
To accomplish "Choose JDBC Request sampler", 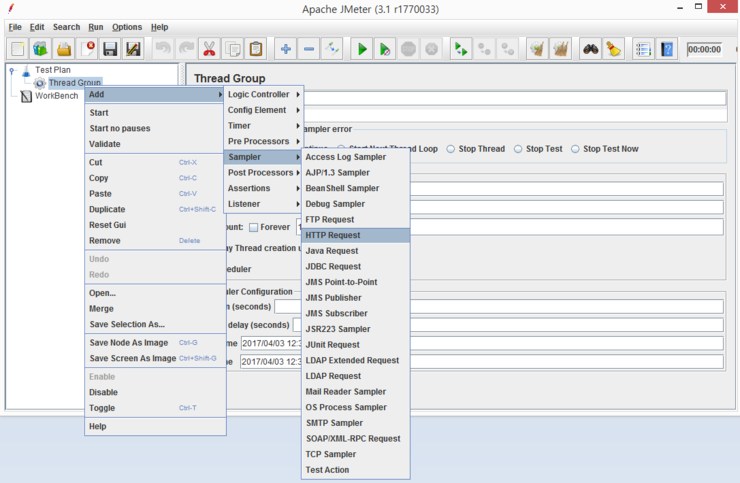I will coord(356,266).
